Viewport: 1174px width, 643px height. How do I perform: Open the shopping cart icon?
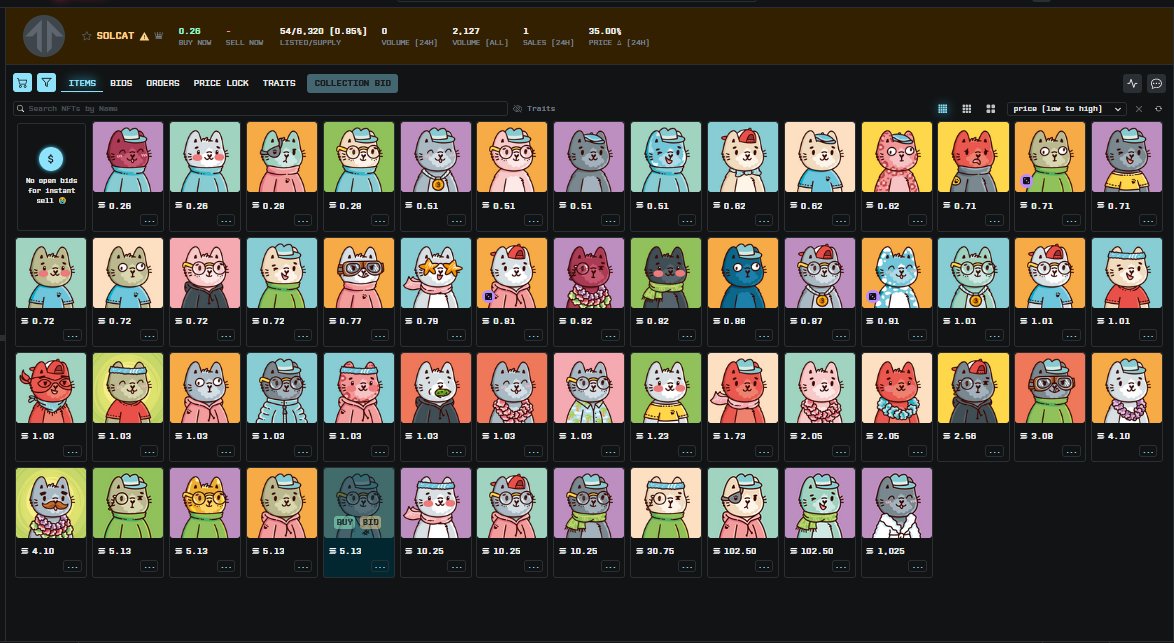[22, 83]
